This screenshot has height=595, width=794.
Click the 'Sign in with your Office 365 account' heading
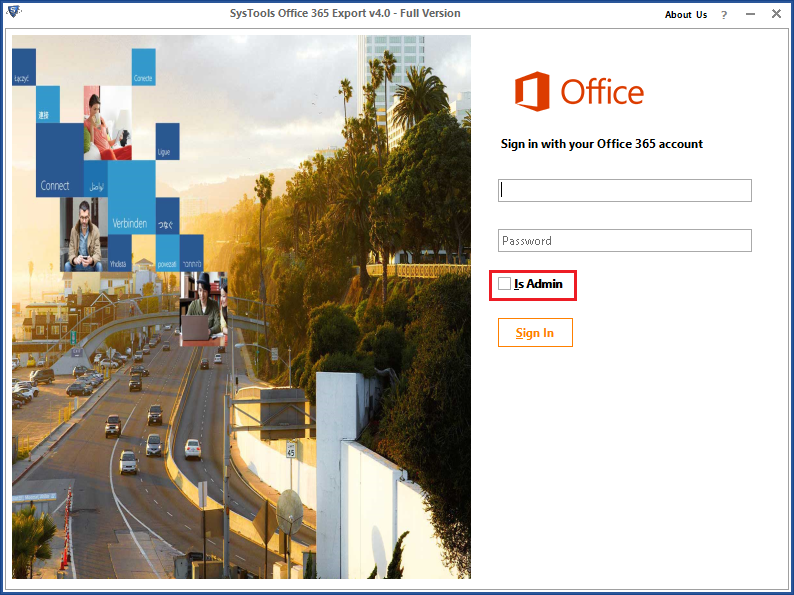click(x=602, y=144)
